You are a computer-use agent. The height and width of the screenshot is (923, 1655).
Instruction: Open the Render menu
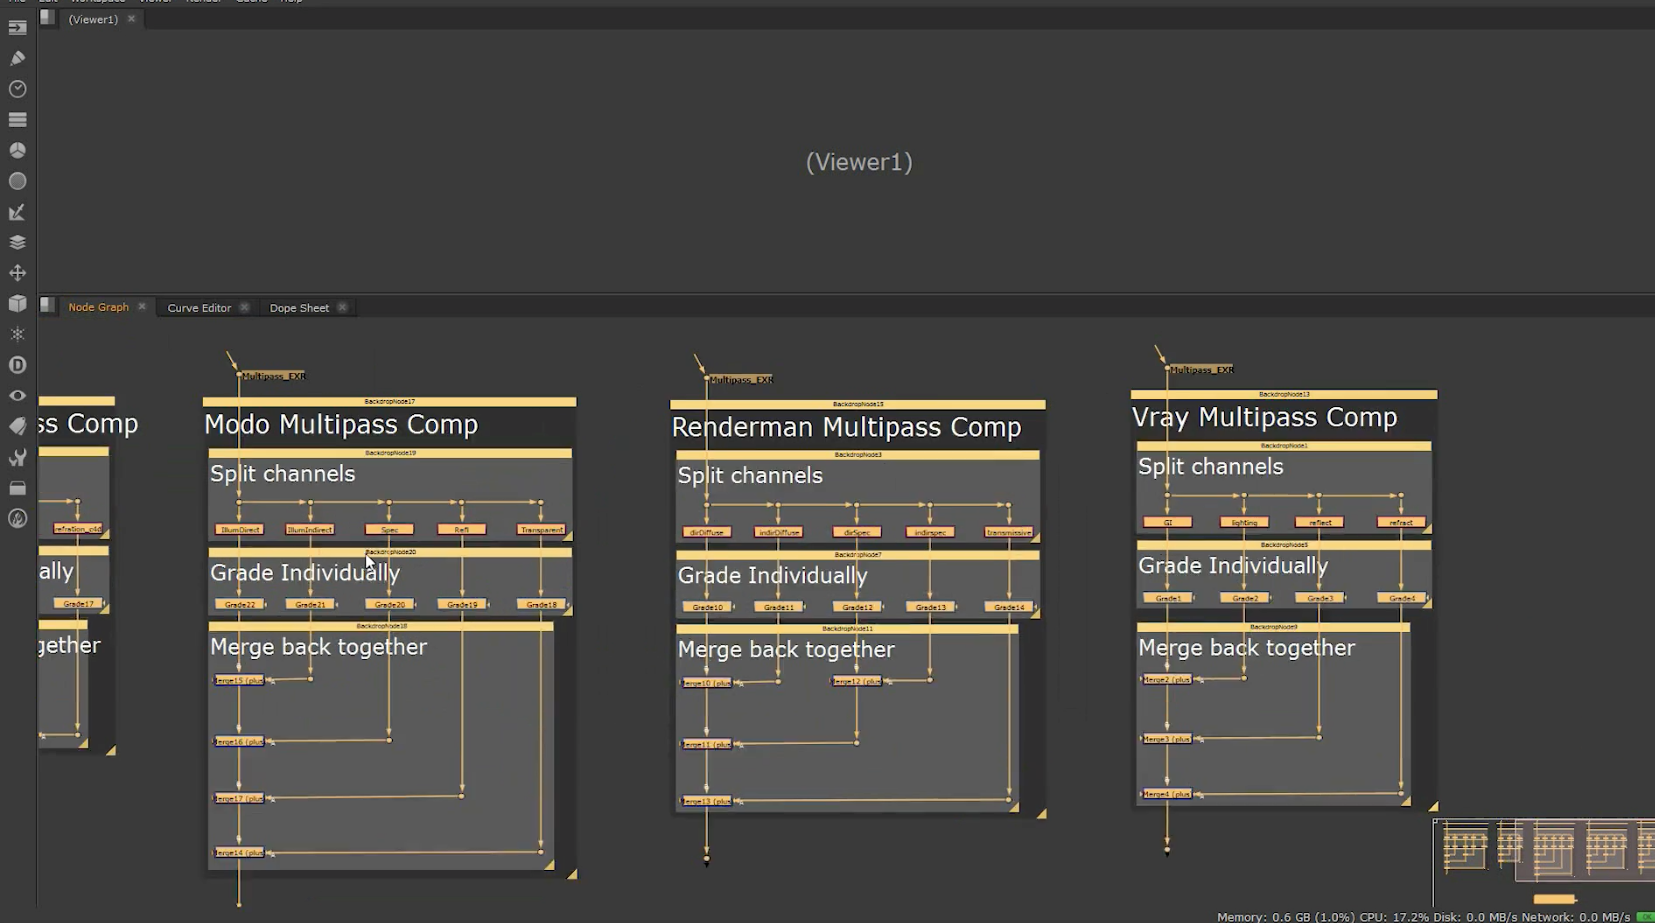pyautogui.click(x=202, y=2)
